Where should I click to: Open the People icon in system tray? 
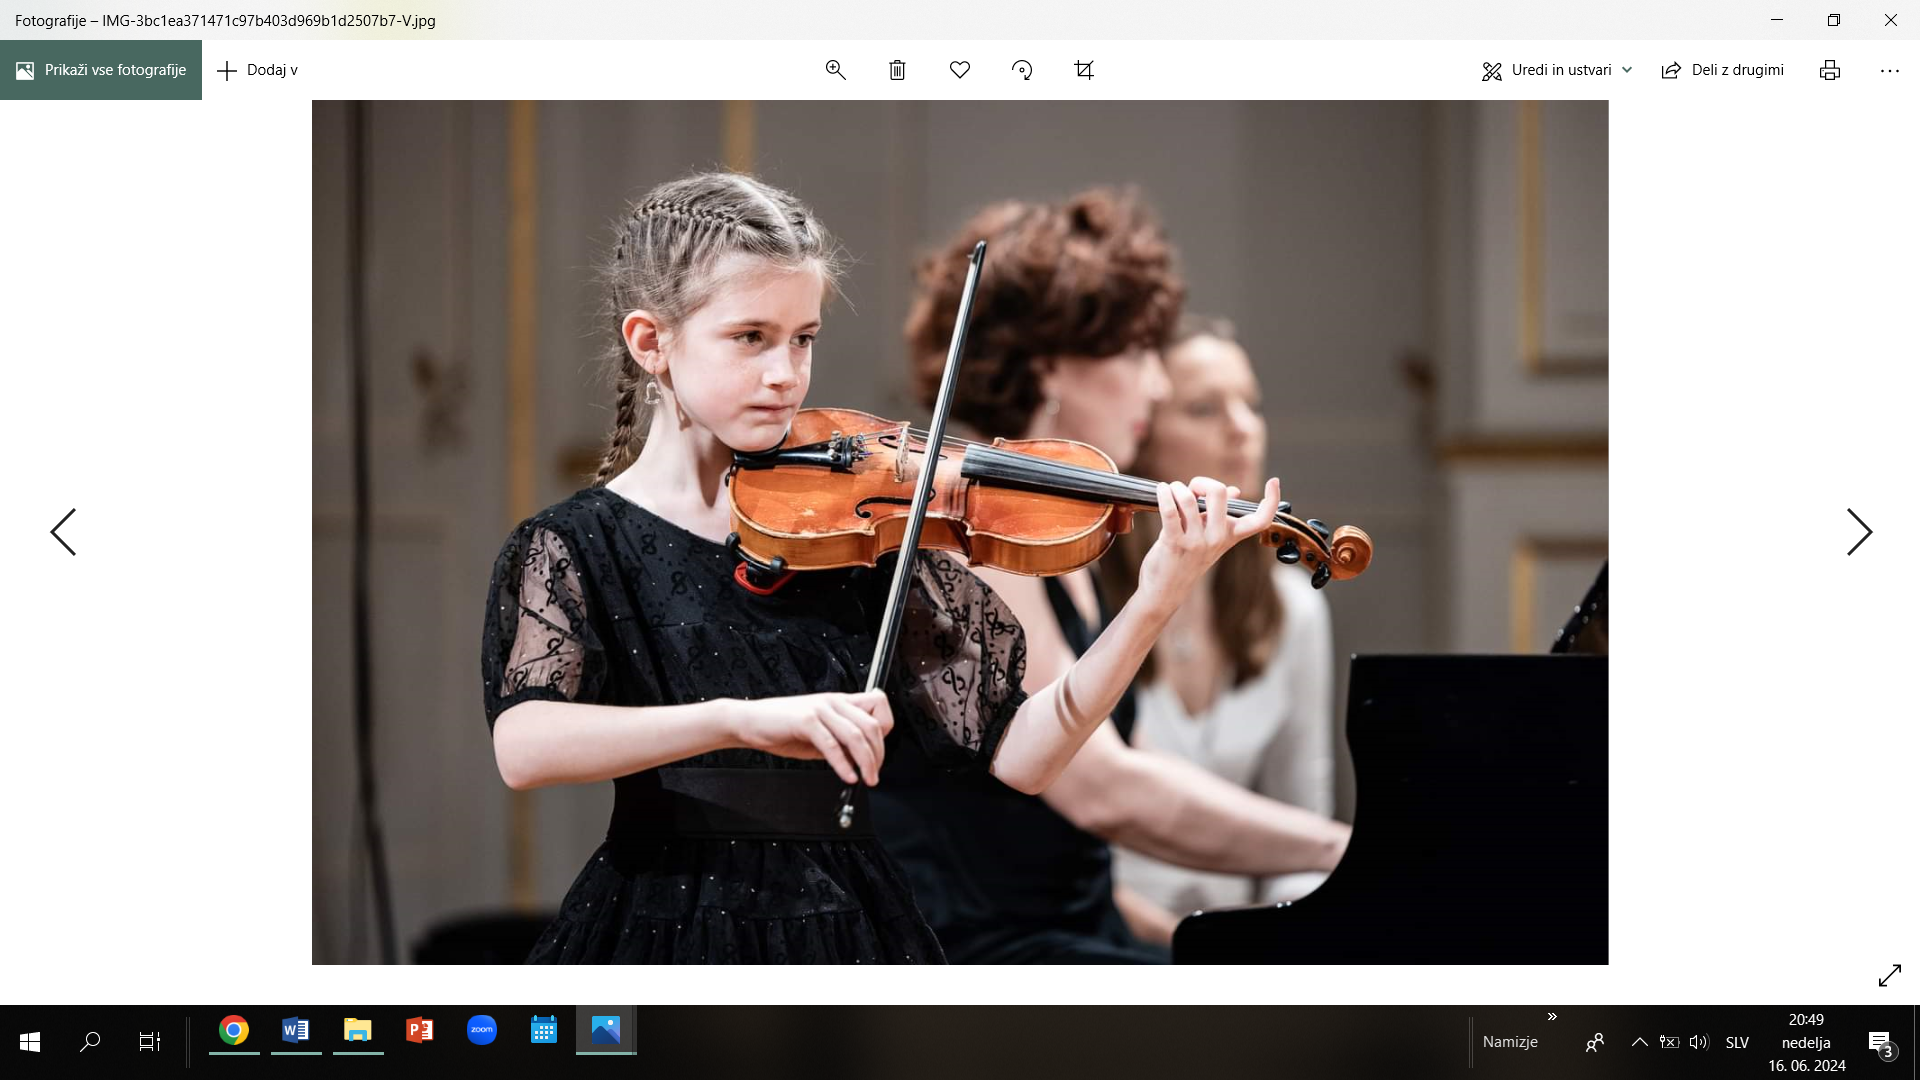(1595, 1042)
